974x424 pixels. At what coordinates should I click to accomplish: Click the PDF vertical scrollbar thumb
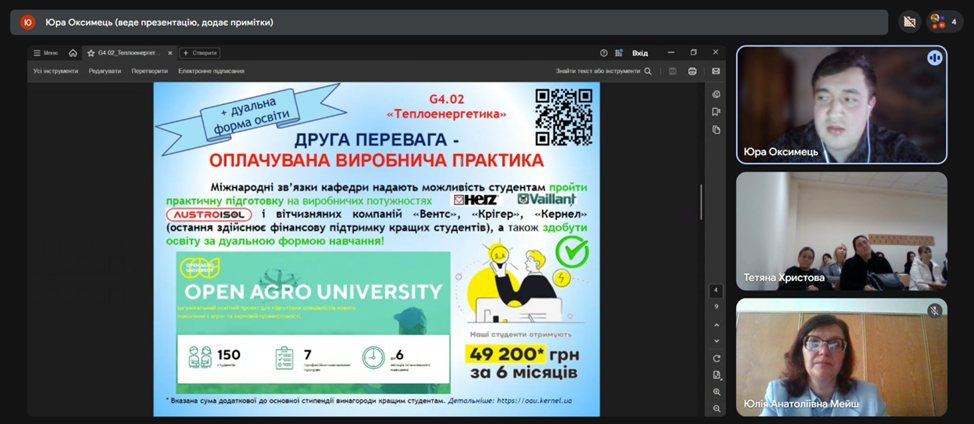701,201
